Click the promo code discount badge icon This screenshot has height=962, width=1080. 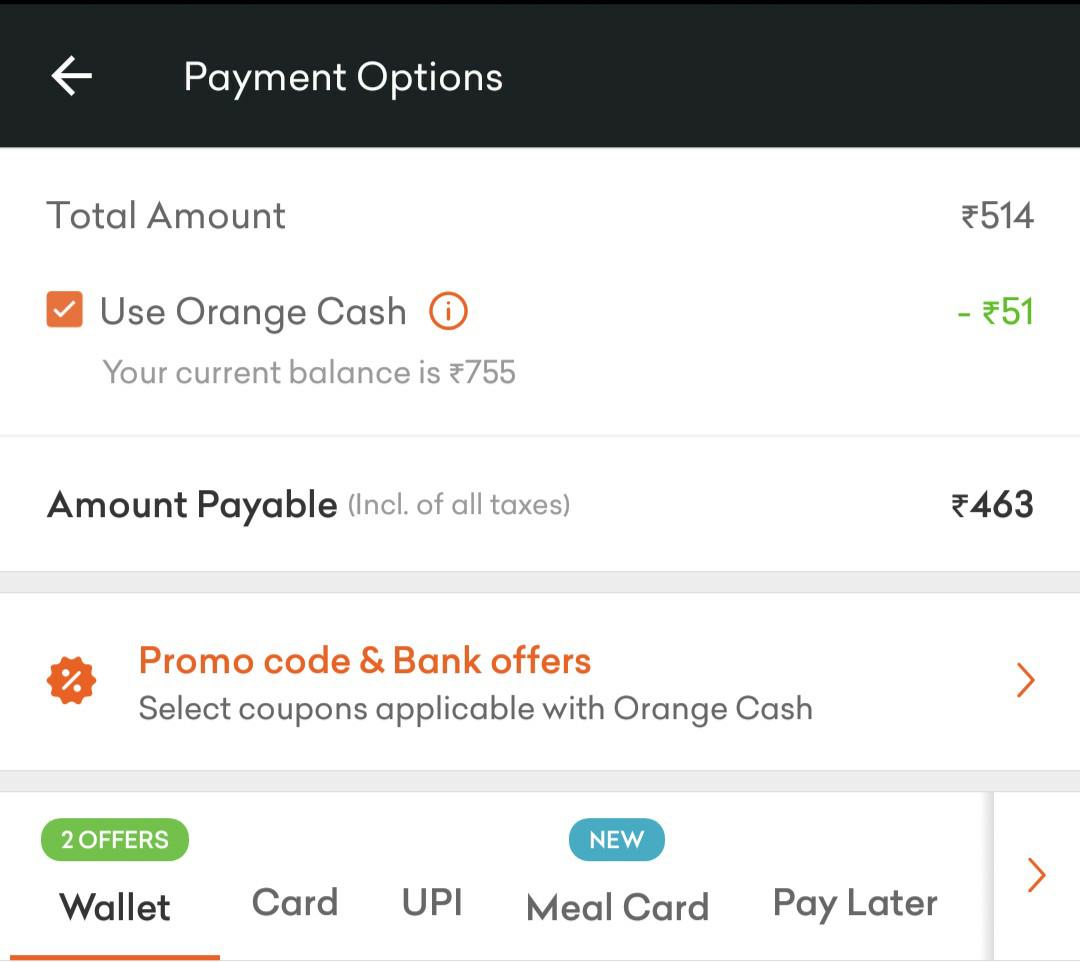(x=70, y=680)
